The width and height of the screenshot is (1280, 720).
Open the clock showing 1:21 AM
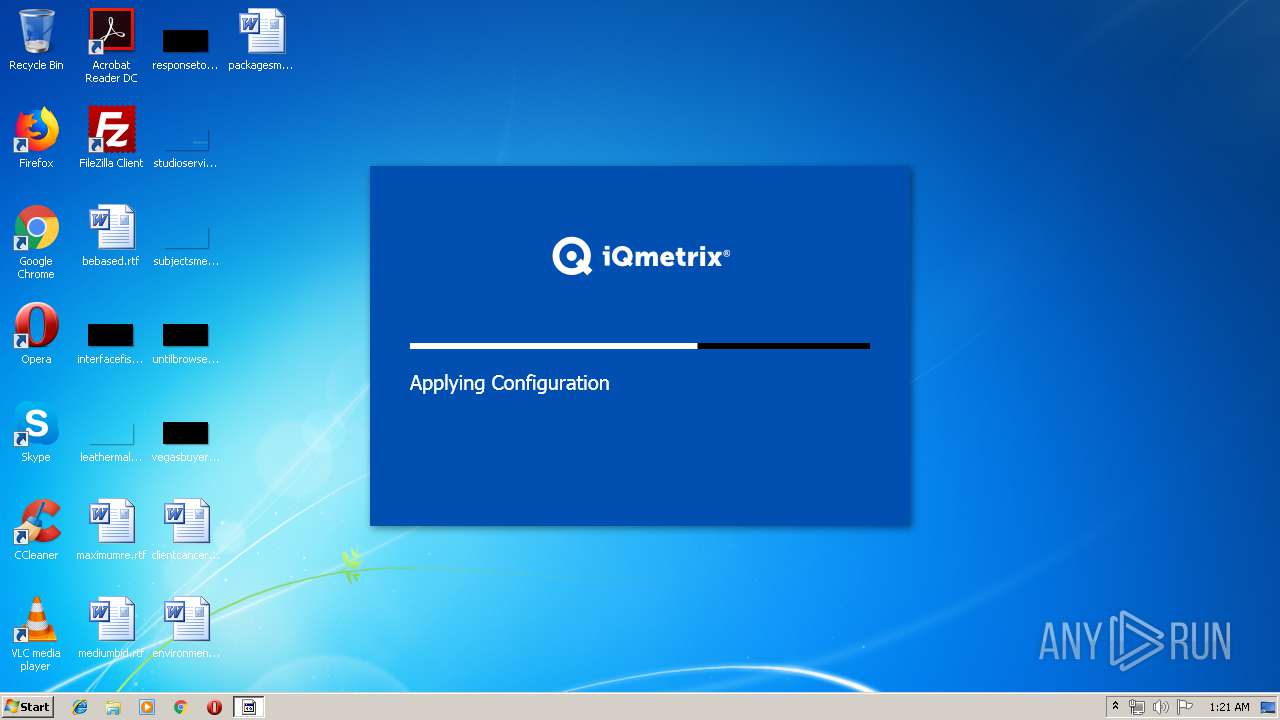(x=1229, y=707)
